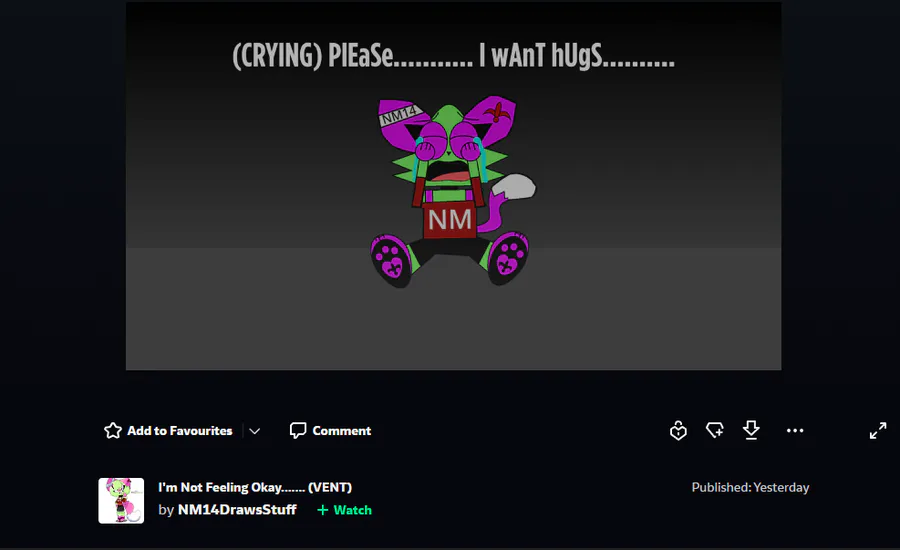The image size is (900, 550).
Task: Click the NM14 tag on the character's ear
Action: [399, 114]
